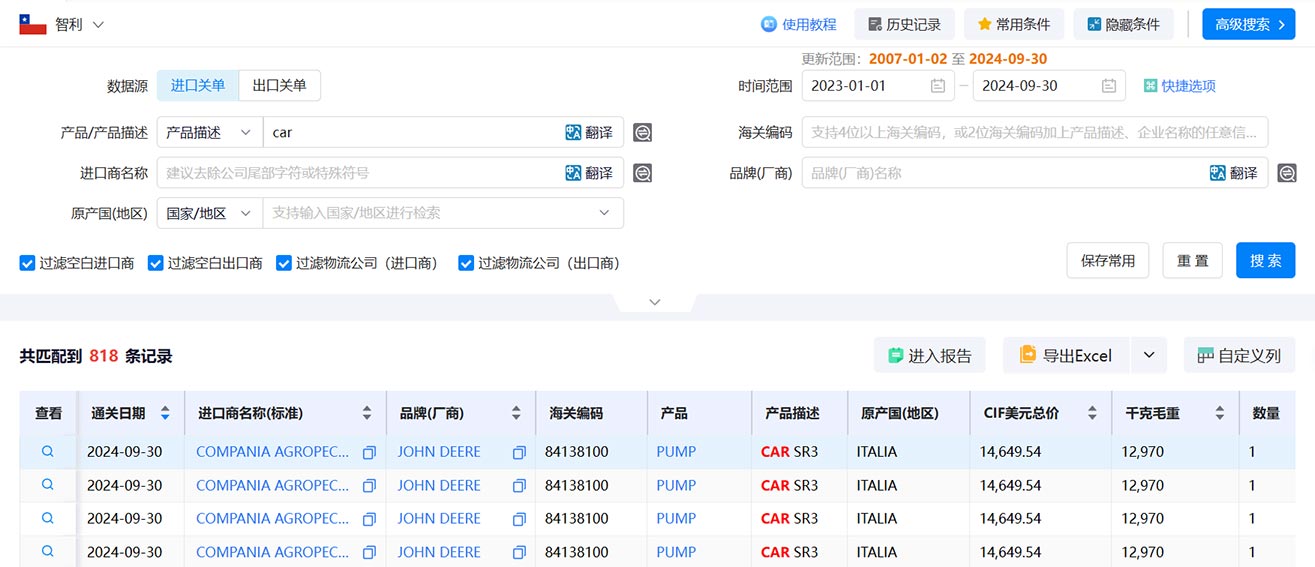
Task: Click the Chile flag icon
Action: tap(33, 24)
